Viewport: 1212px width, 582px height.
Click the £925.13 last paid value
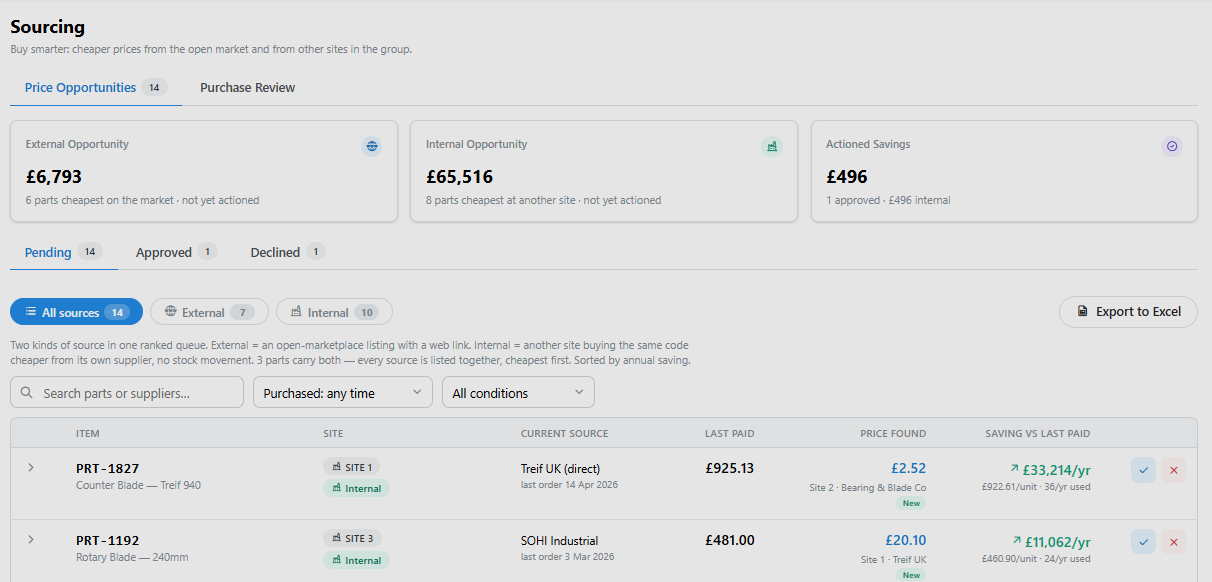pos(730,468)
